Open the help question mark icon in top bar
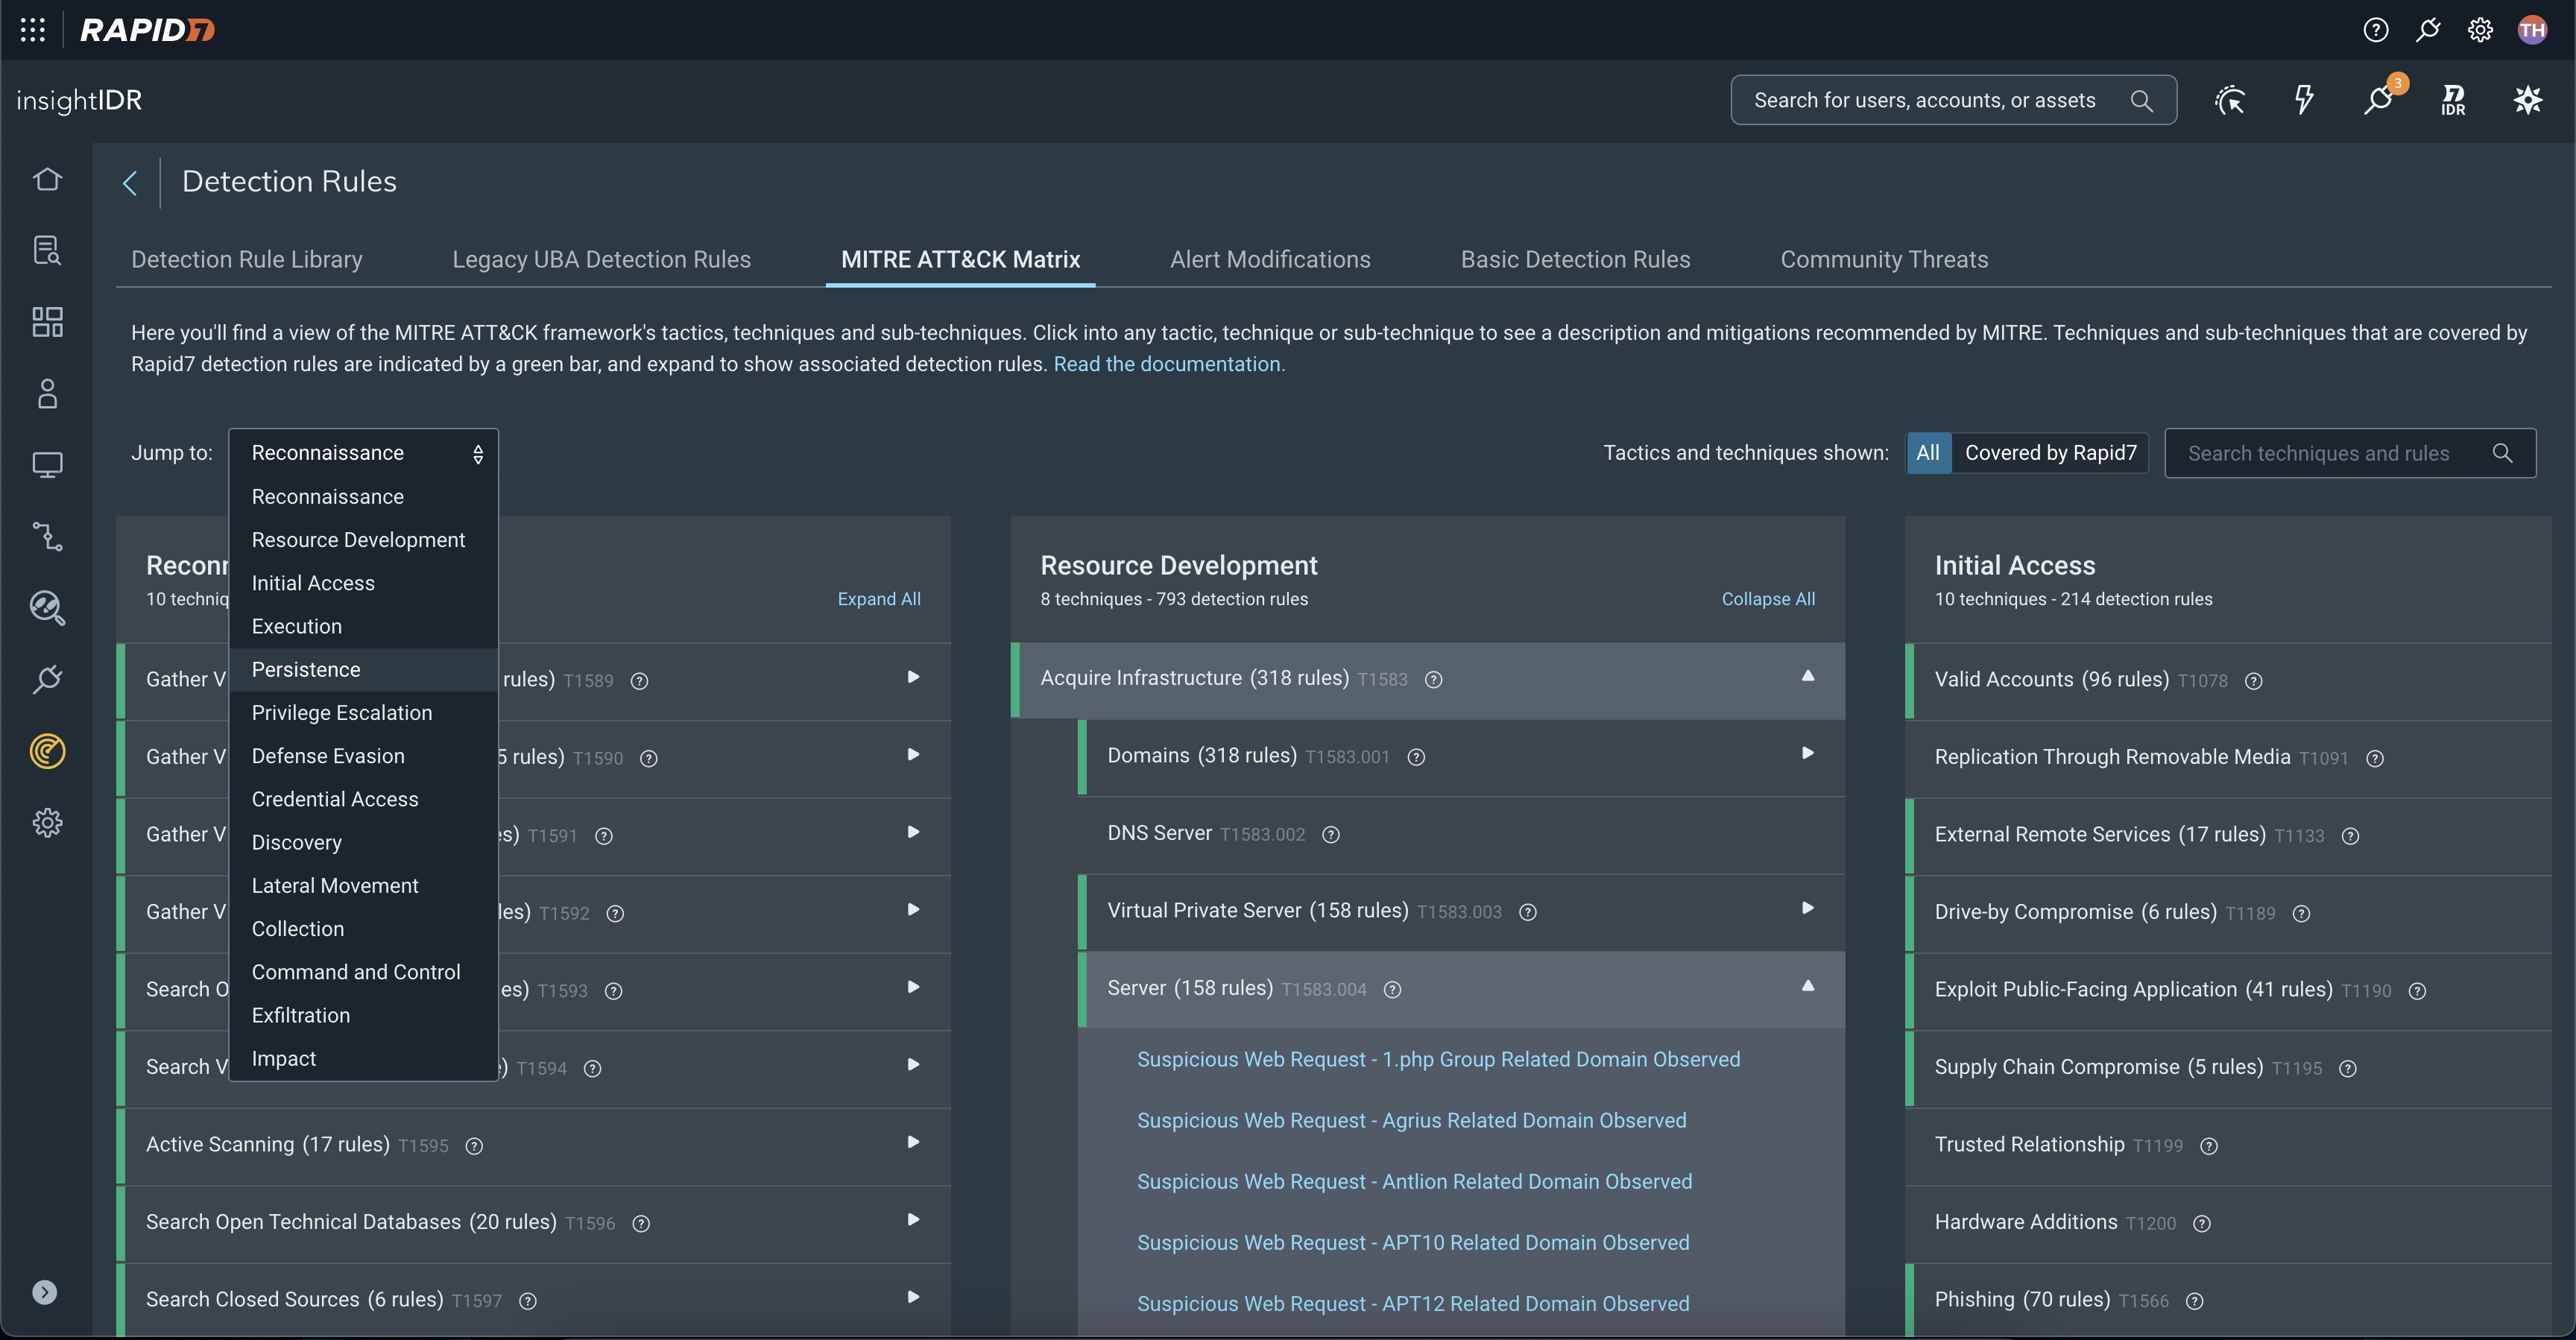This screenshot has height=1340, width=2576. [x=2375, y=30]
